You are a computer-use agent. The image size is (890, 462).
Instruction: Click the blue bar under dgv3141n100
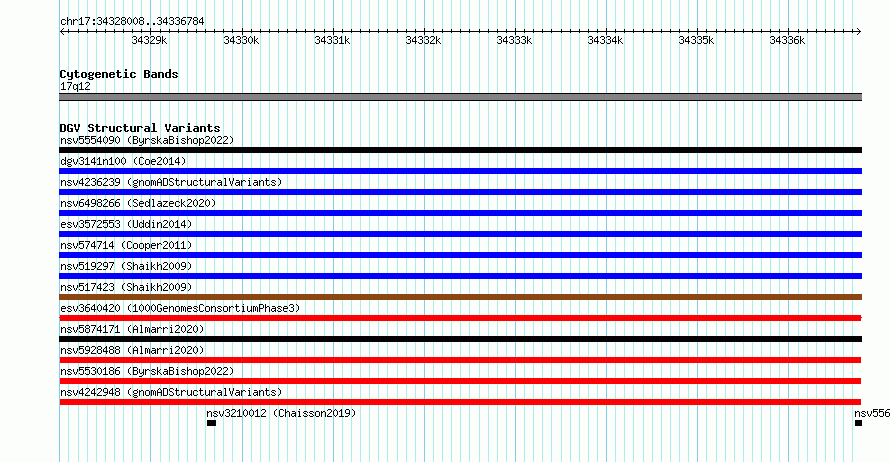(x=460, y=171)
